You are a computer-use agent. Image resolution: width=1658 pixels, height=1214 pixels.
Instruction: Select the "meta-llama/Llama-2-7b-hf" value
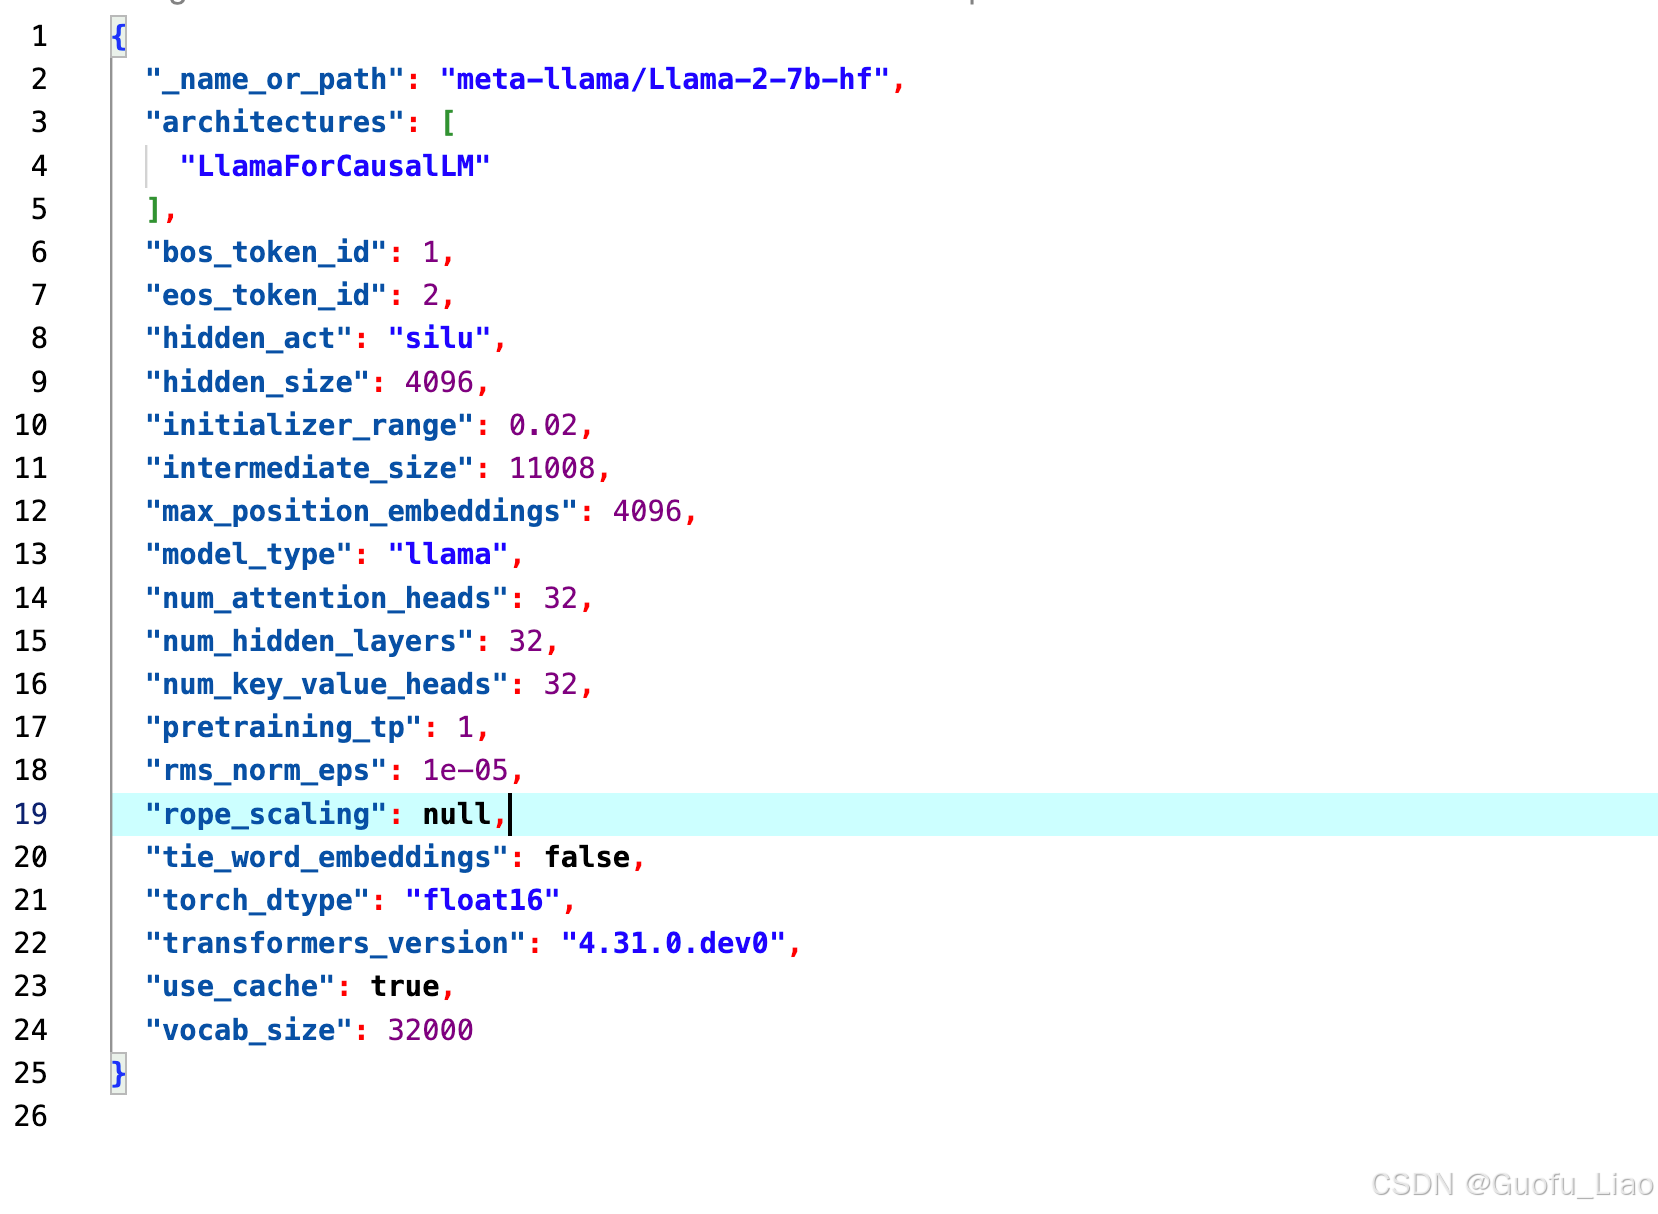pyautogui.click(x=665, y=79)
